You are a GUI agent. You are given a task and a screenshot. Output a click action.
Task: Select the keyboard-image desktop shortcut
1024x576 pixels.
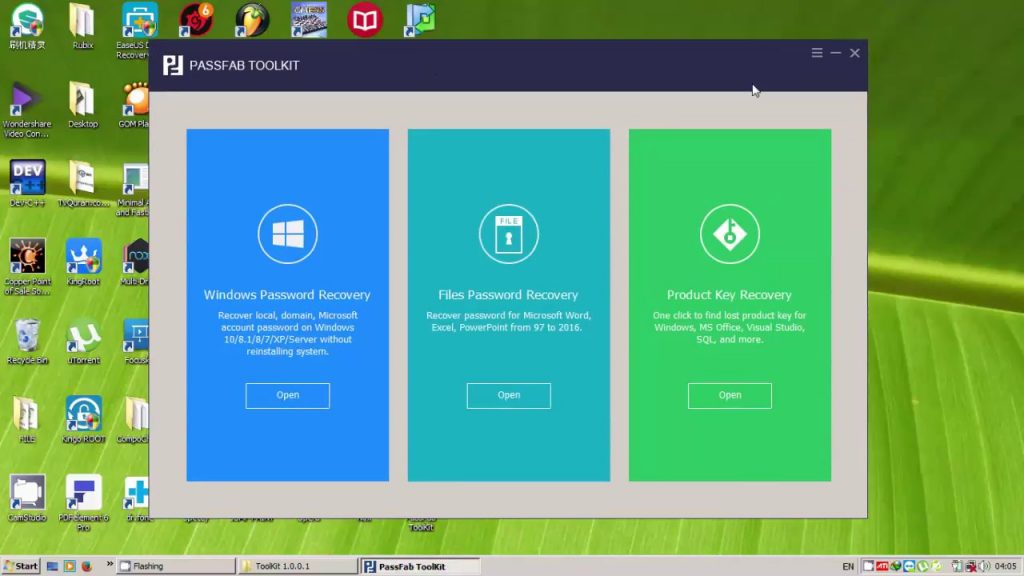(308, 20)
